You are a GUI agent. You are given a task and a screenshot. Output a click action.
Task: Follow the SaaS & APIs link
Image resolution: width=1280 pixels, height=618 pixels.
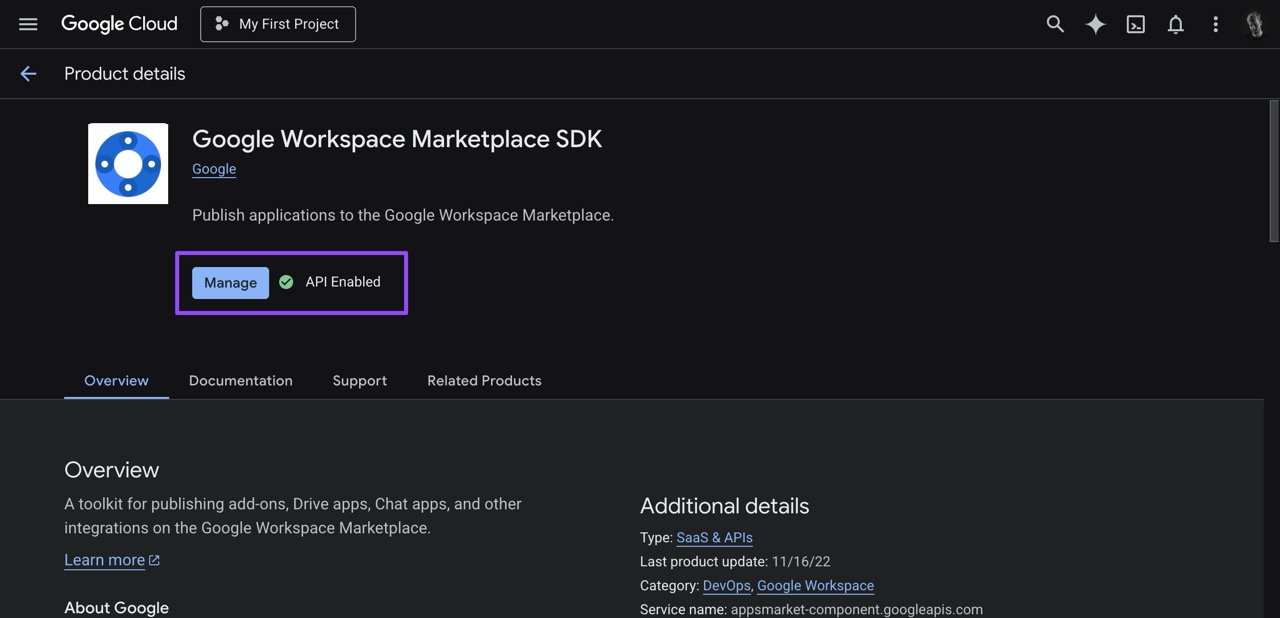[714, 537]
